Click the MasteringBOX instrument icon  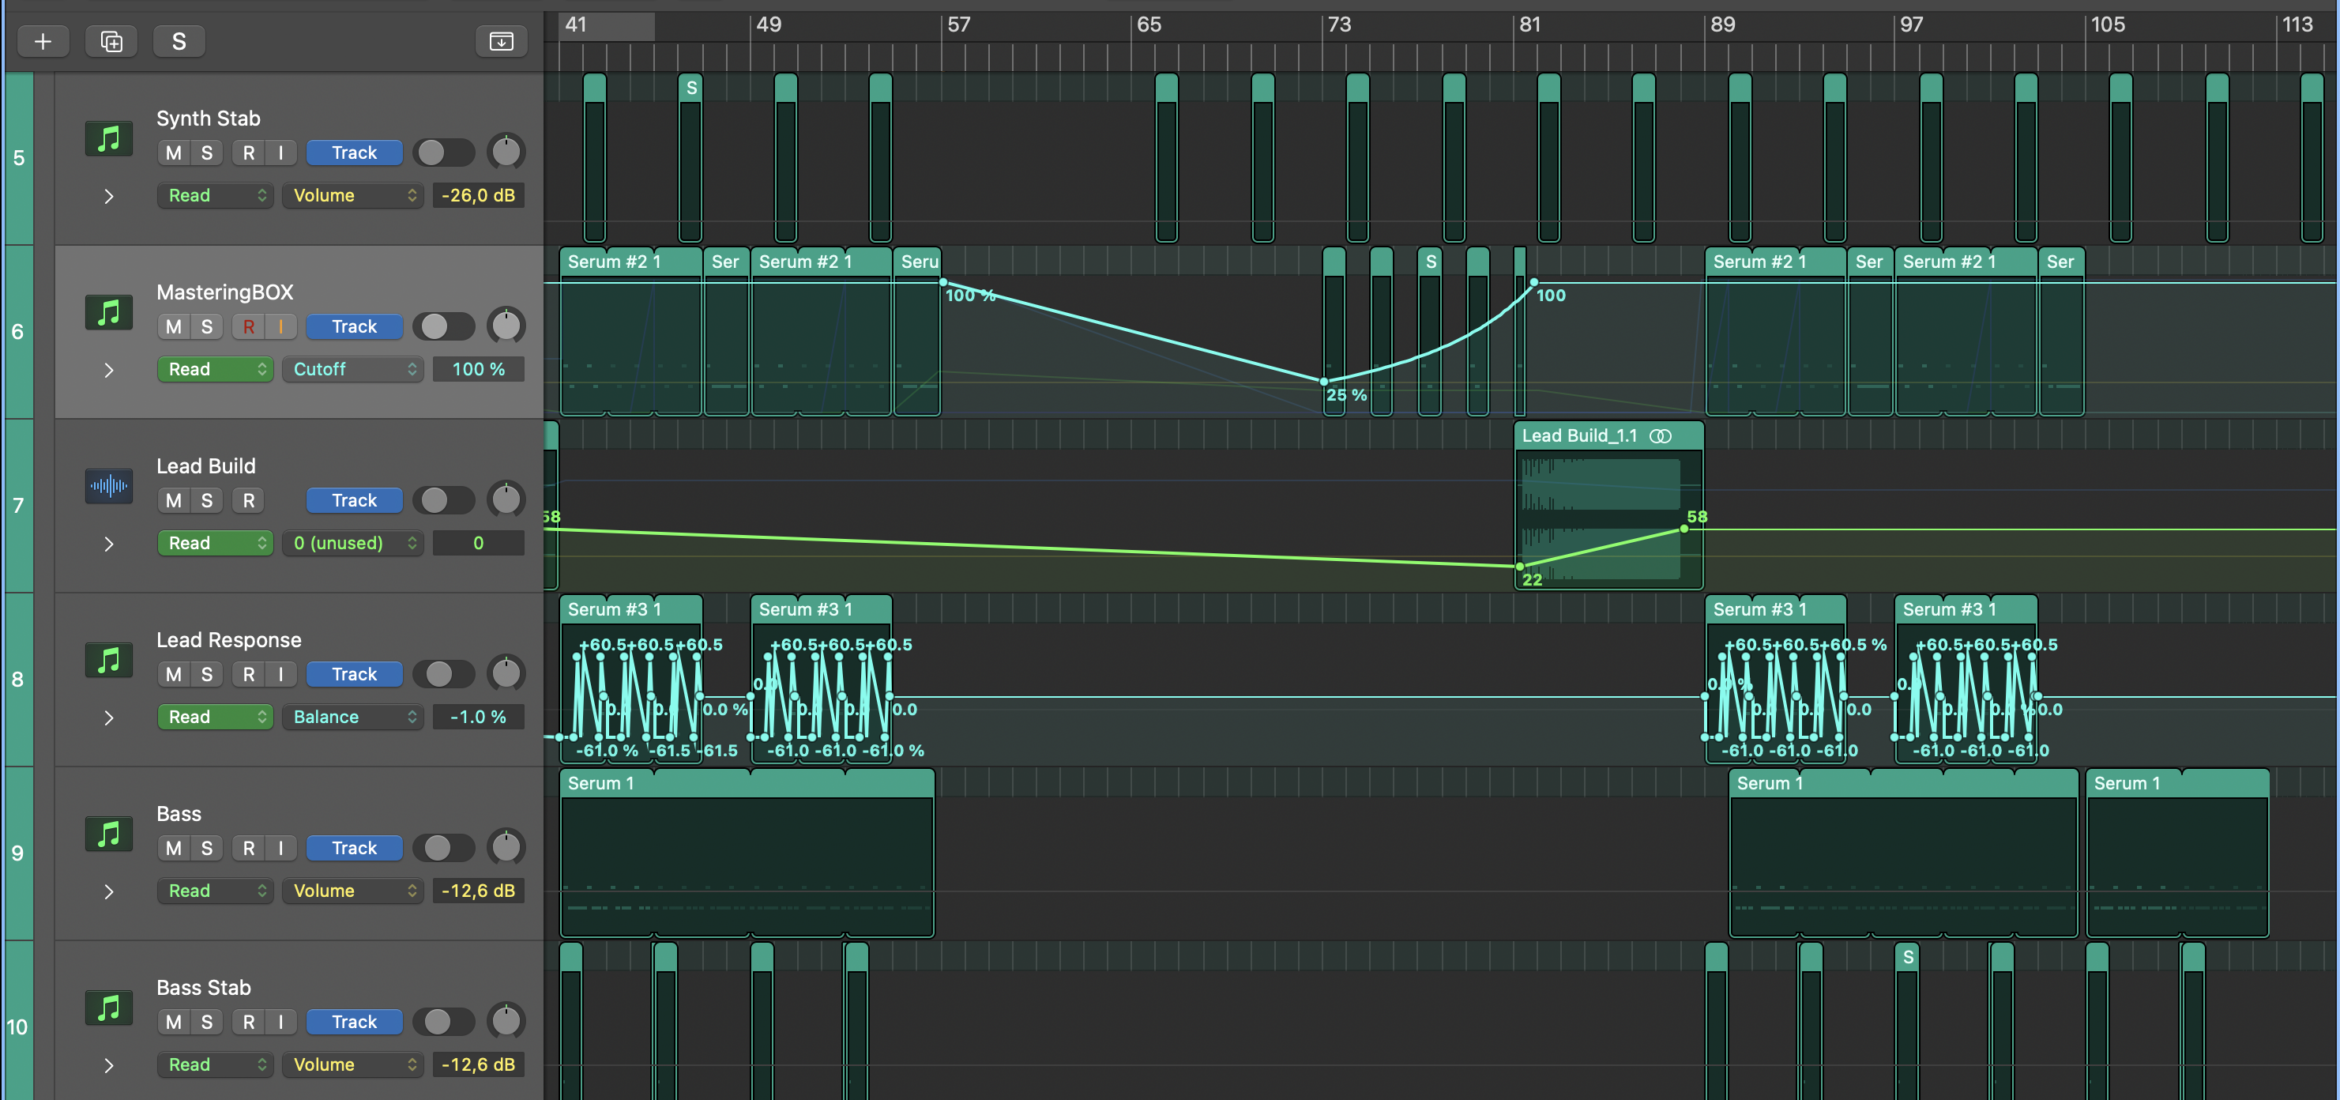108,311
